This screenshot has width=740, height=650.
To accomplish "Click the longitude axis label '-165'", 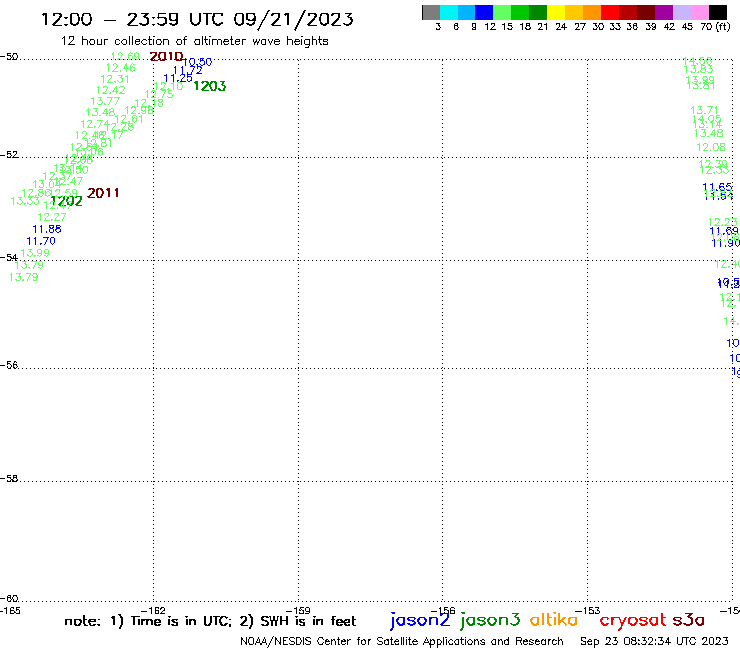I will tap(10, 610).
